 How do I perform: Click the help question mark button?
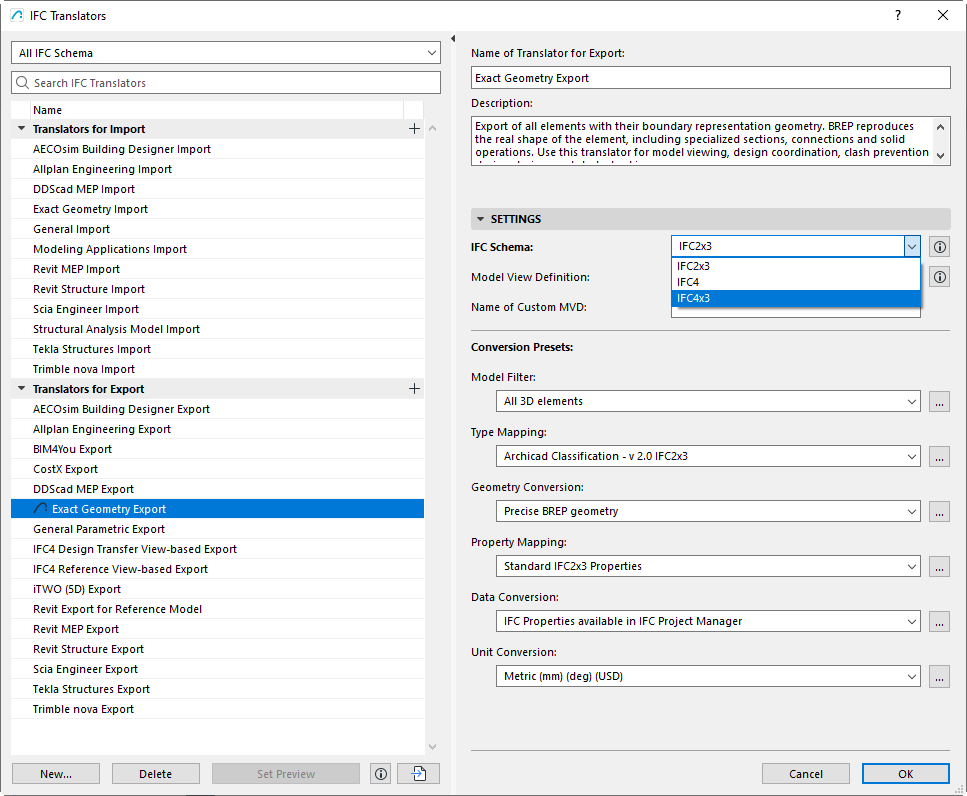coord(898,15)
